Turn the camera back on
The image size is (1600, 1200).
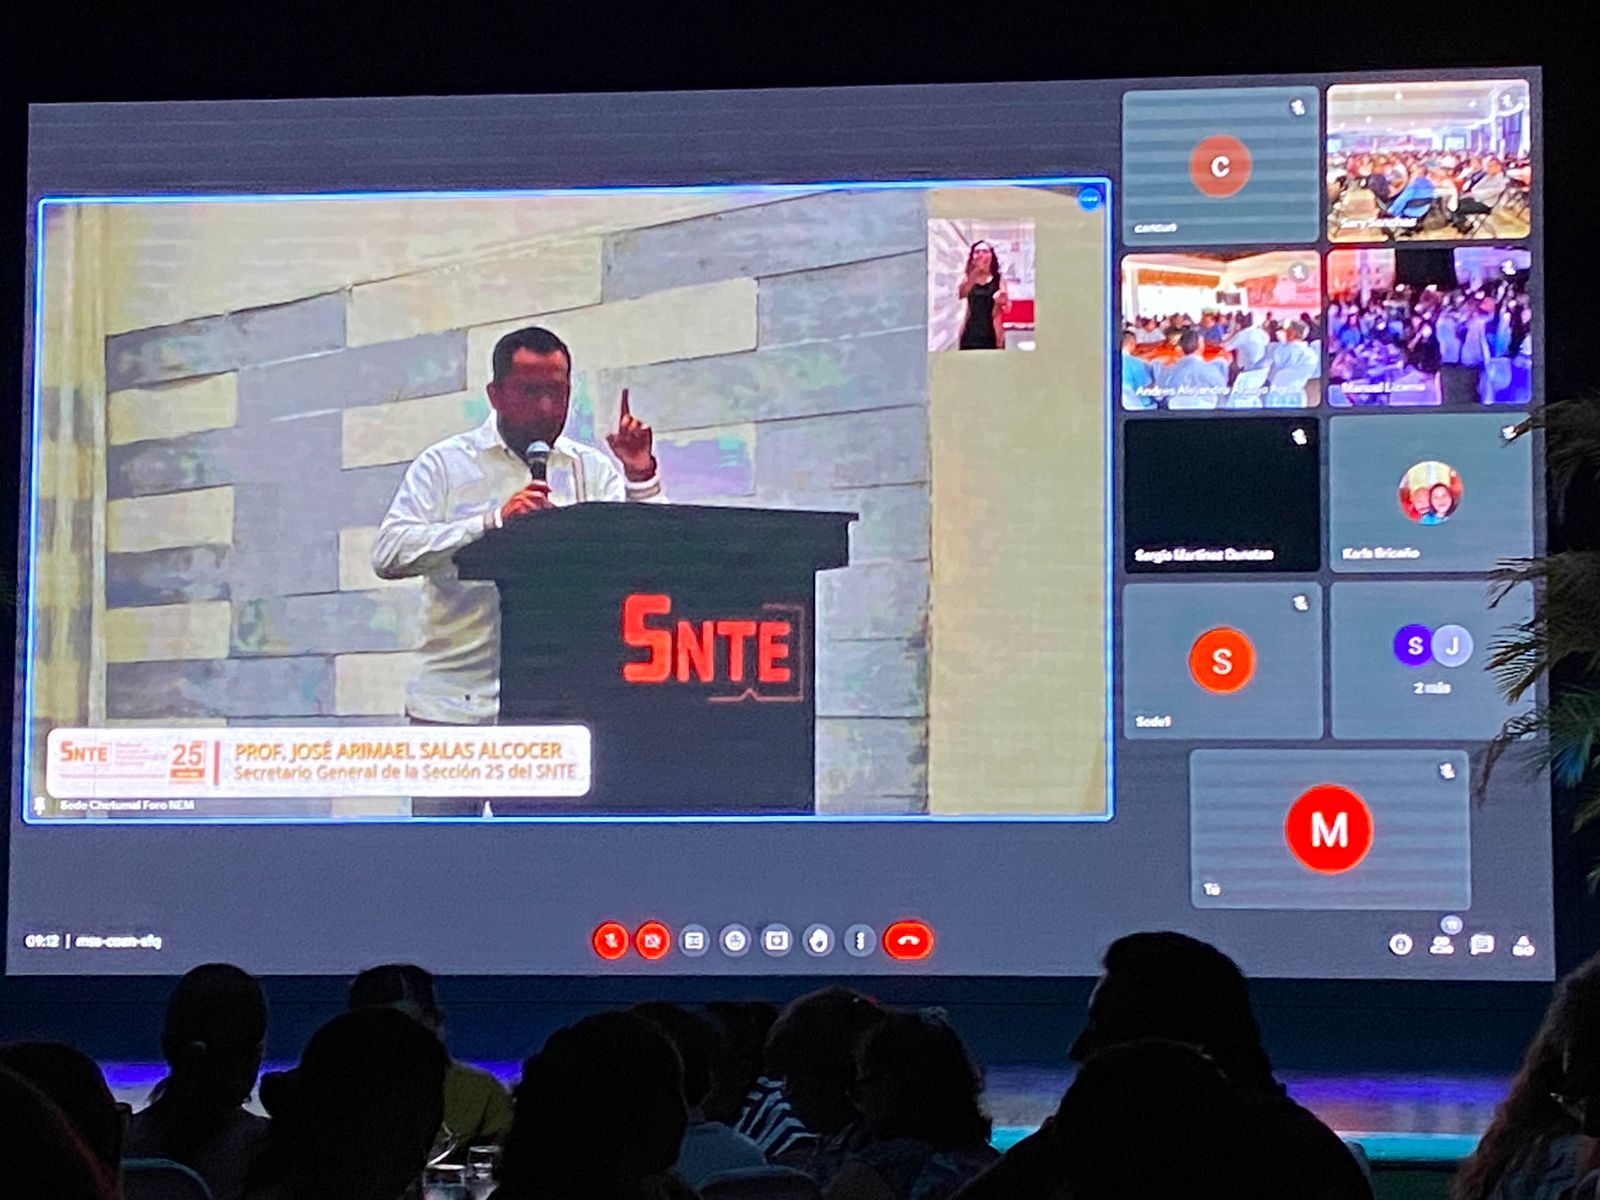coord(652,941)
